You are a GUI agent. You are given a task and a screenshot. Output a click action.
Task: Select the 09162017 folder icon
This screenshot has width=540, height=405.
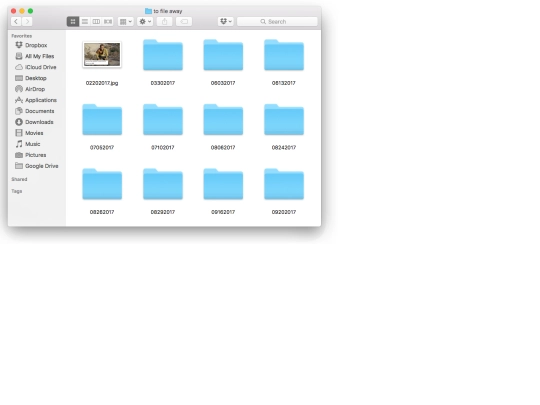[x=223, y=184]
